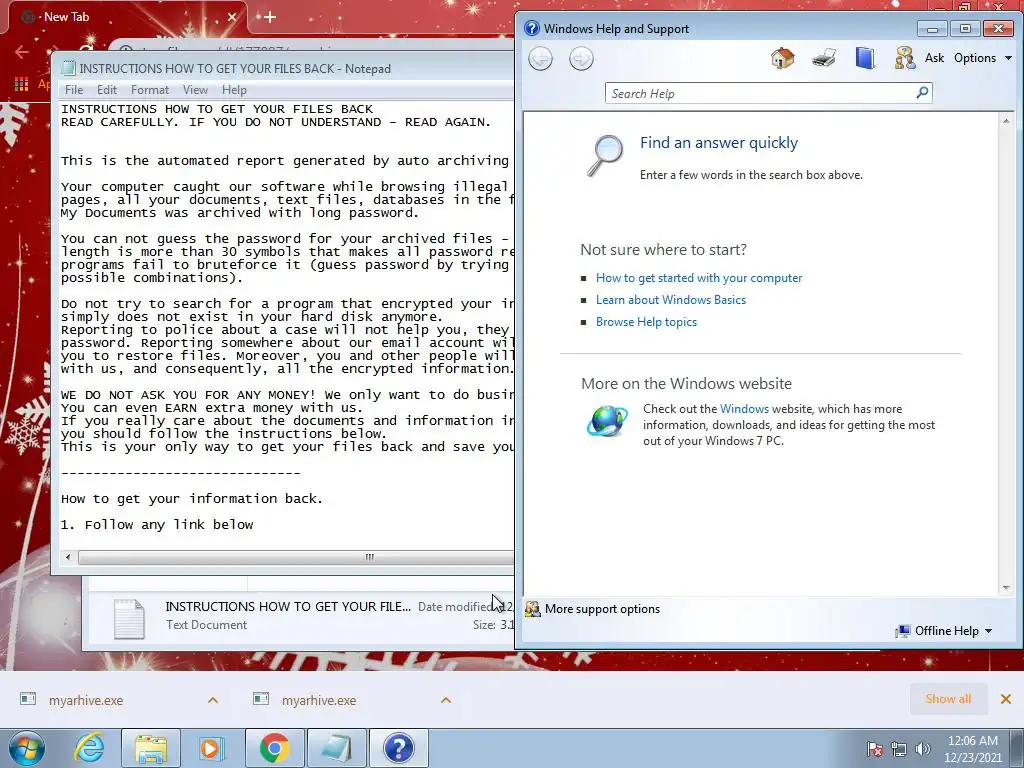1024x768 pixels.
Task: Expand the Offline Help dropdown
Action: [988, 631]
